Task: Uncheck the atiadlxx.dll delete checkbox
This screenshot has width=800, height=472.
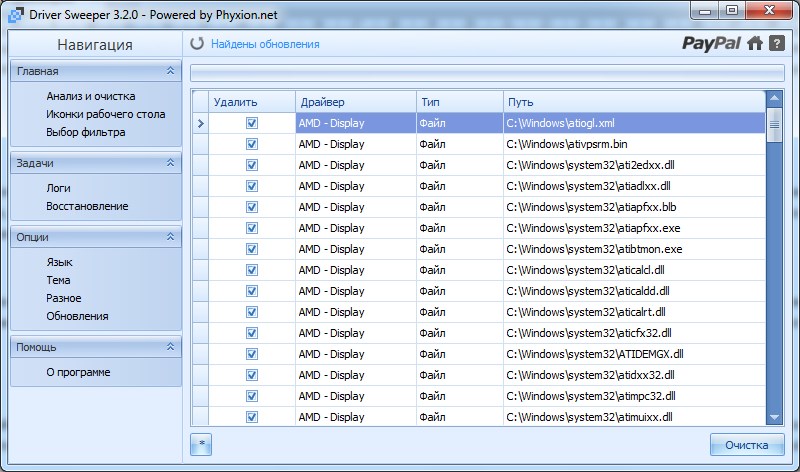Action: (252, 186)
